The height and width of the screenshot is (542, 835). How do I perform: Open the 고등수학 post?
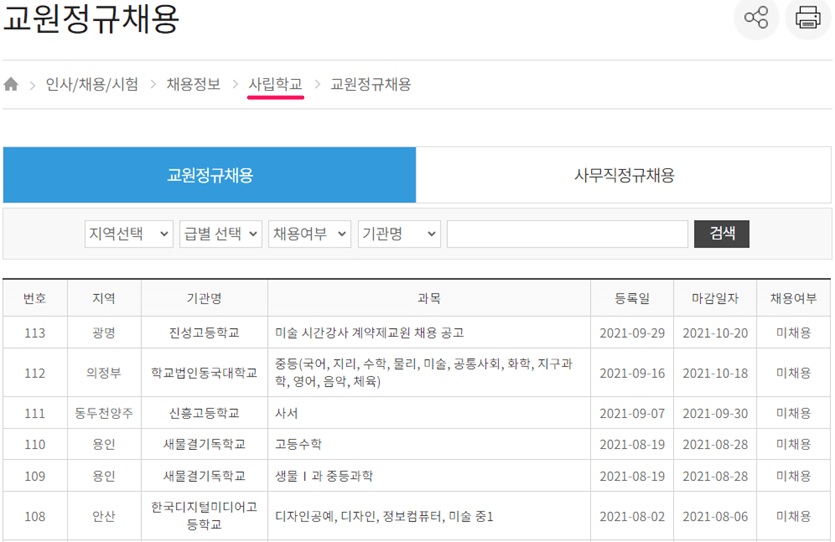tap(298, 444)
